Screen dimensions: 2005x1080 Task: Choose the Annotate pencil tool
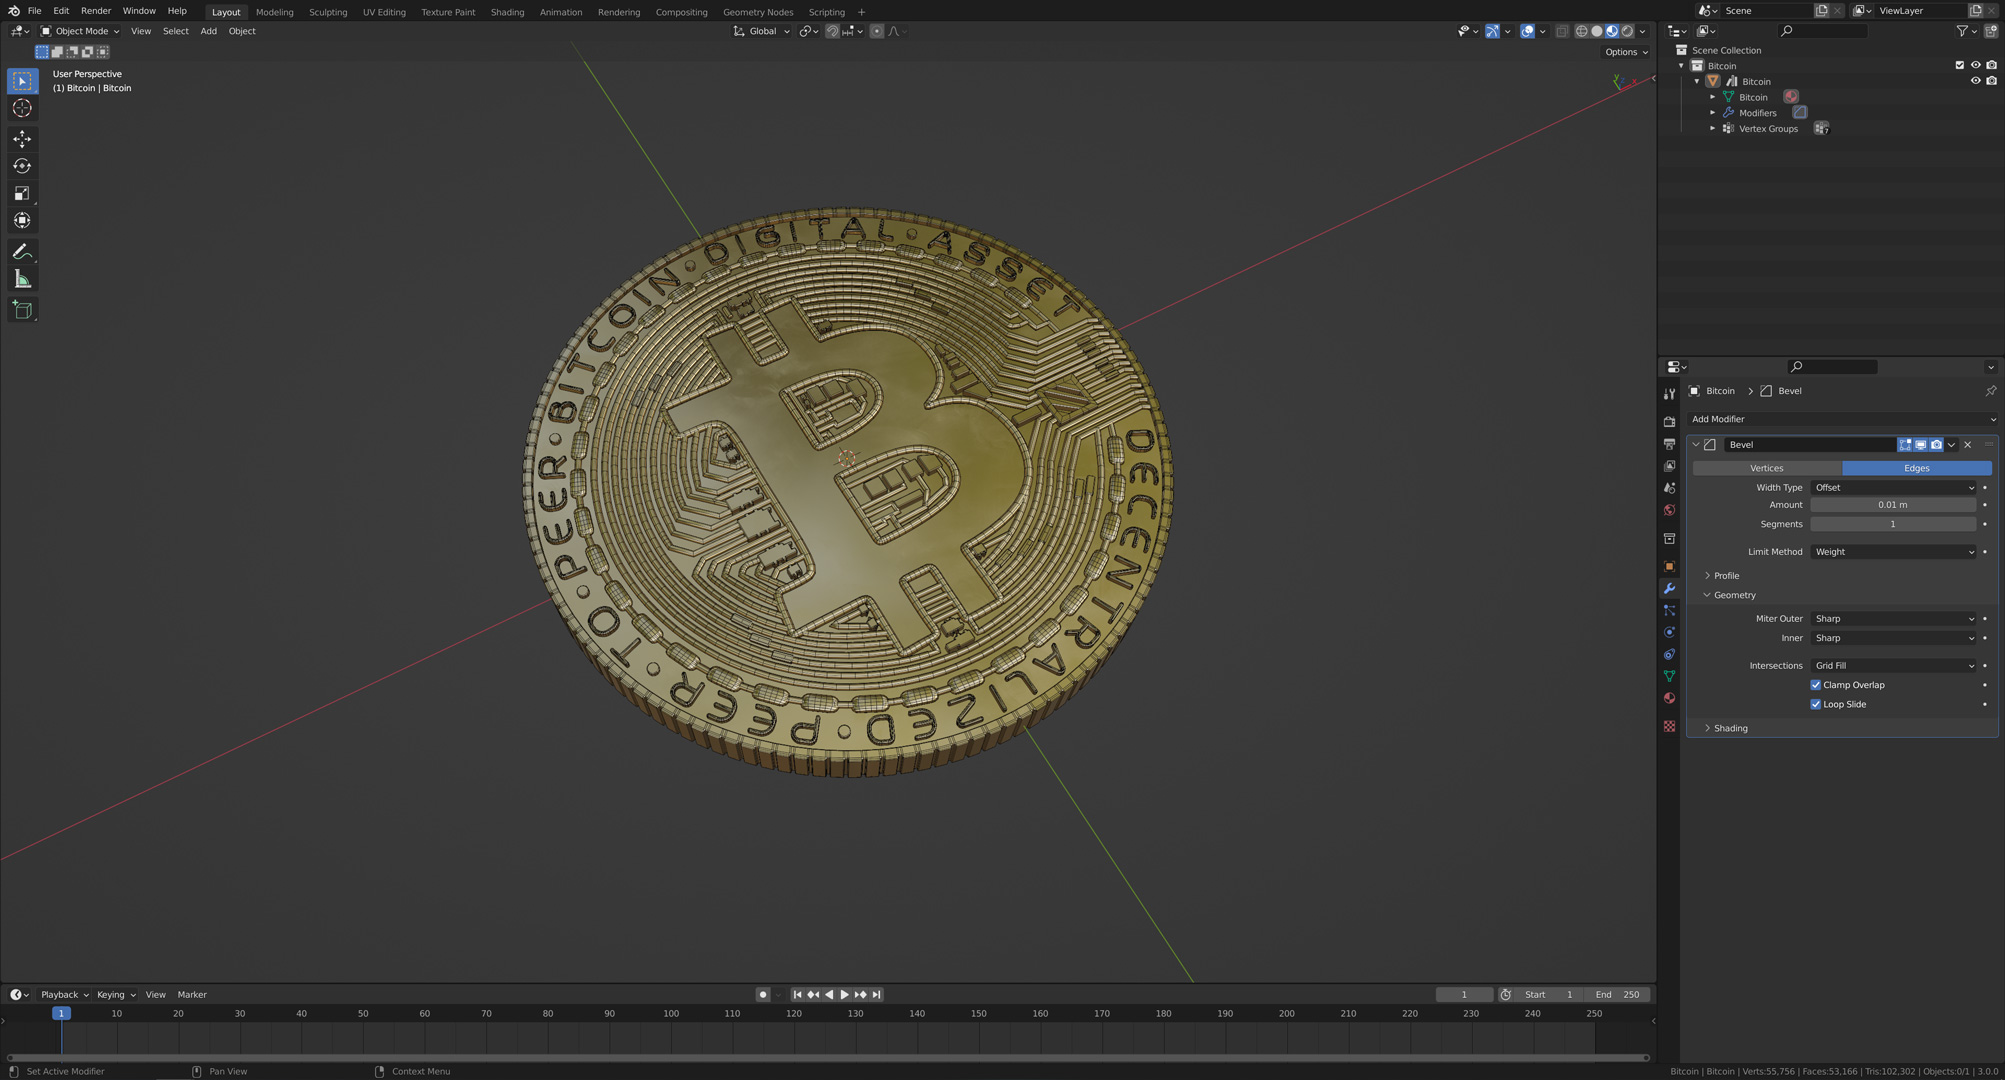[22, 252]
